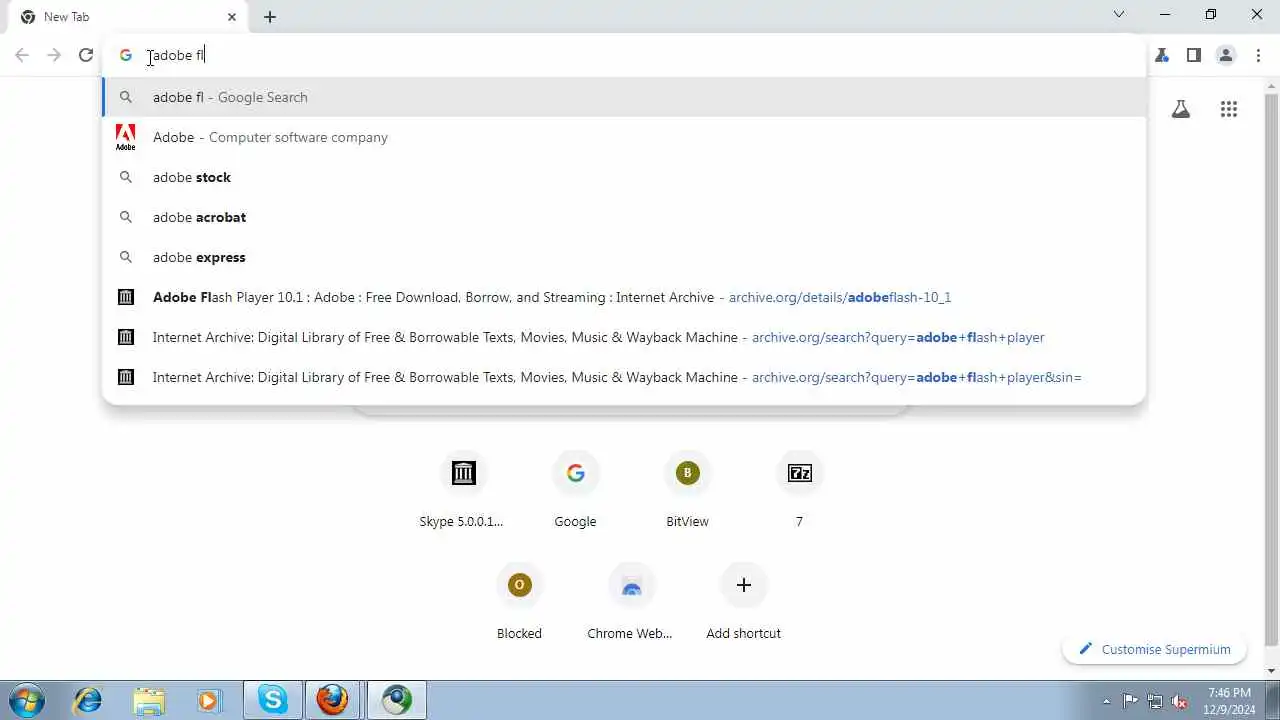This screenshot has height=720, width=1280.
Task: Launch Internet Explorer from taskbar
Action: [88, 700]
